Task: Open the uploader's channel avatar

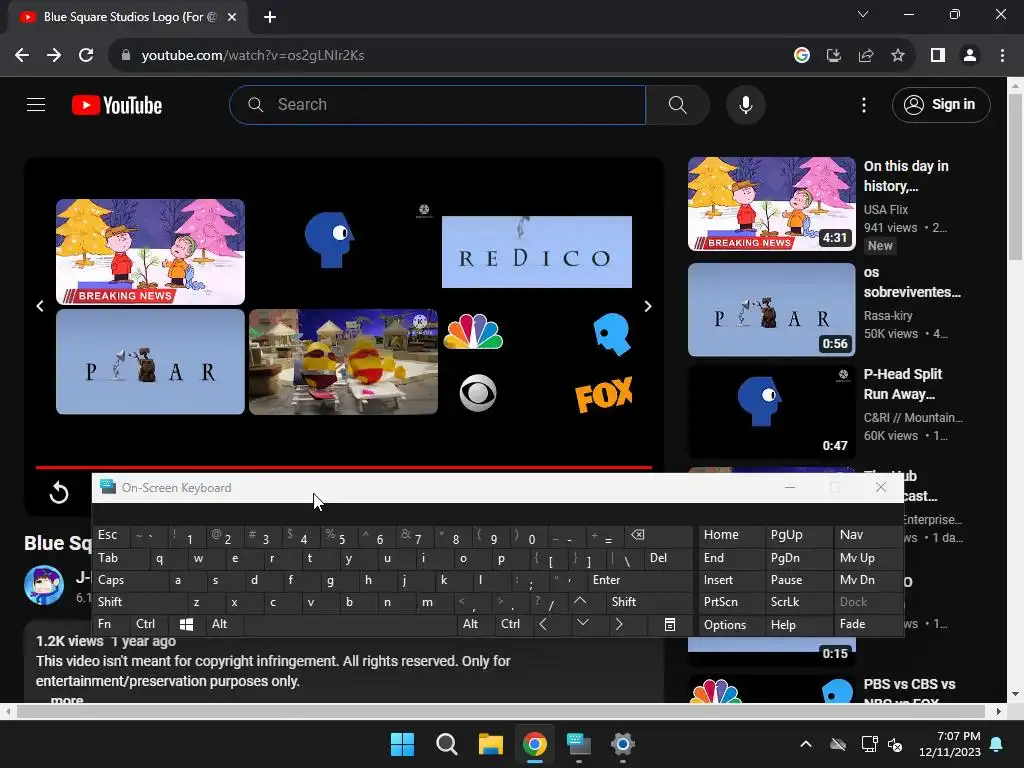Action: point(44,585)
